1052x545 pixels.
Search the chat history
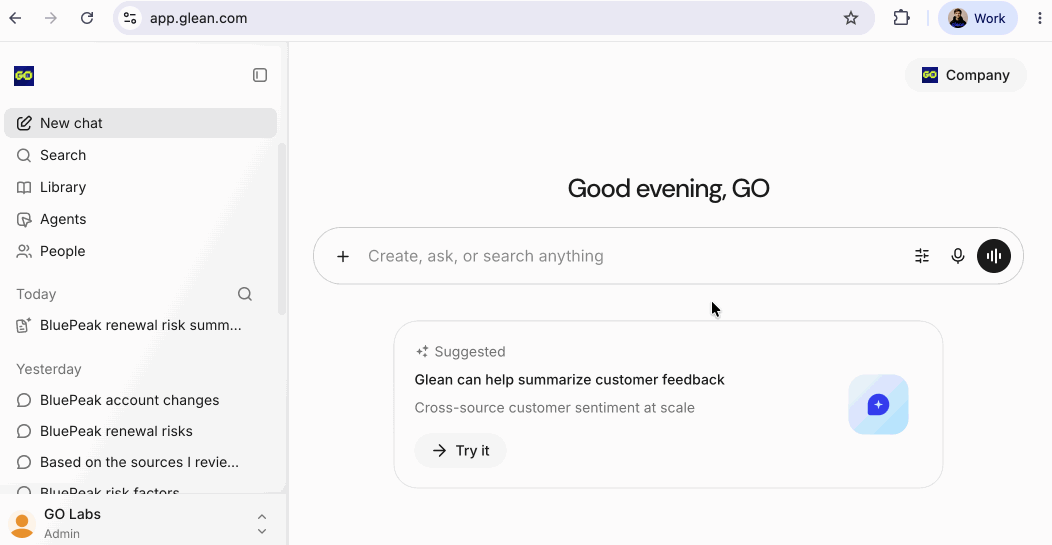click(245, 294)
